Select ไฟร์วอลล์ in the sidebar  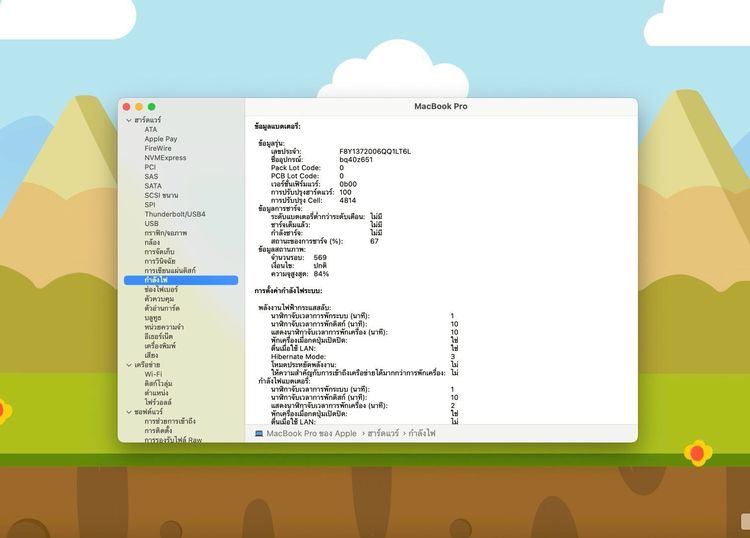point(160,402)
